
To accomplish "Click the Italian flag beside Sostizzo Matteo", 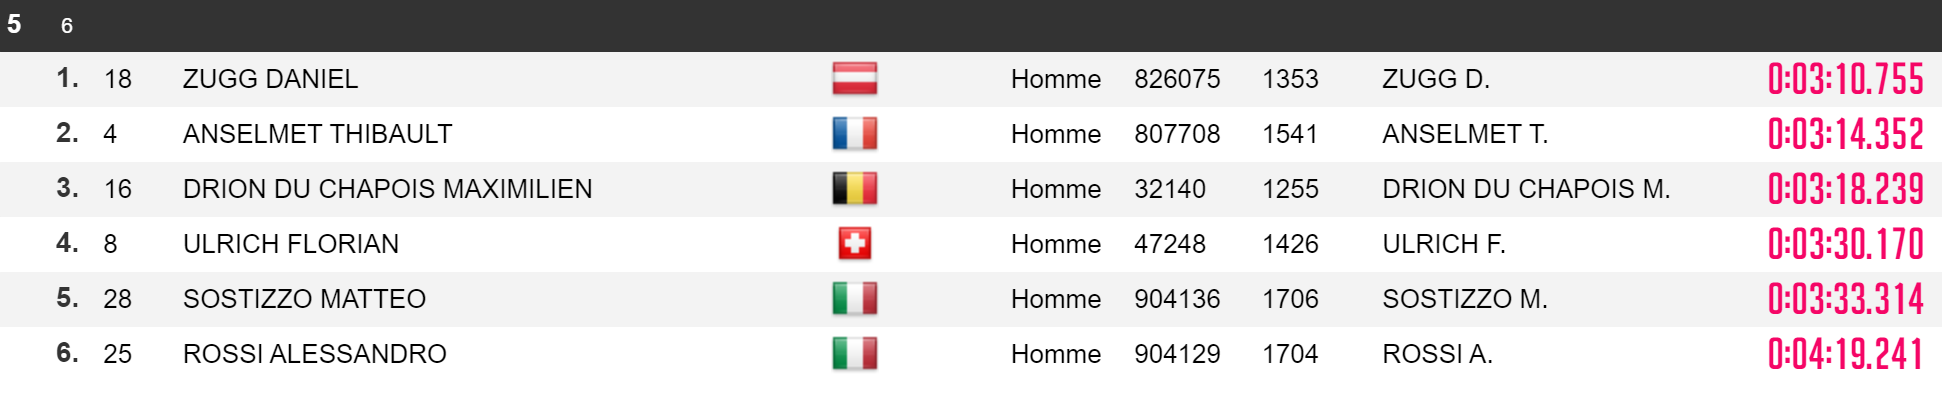I will point(855,299).
